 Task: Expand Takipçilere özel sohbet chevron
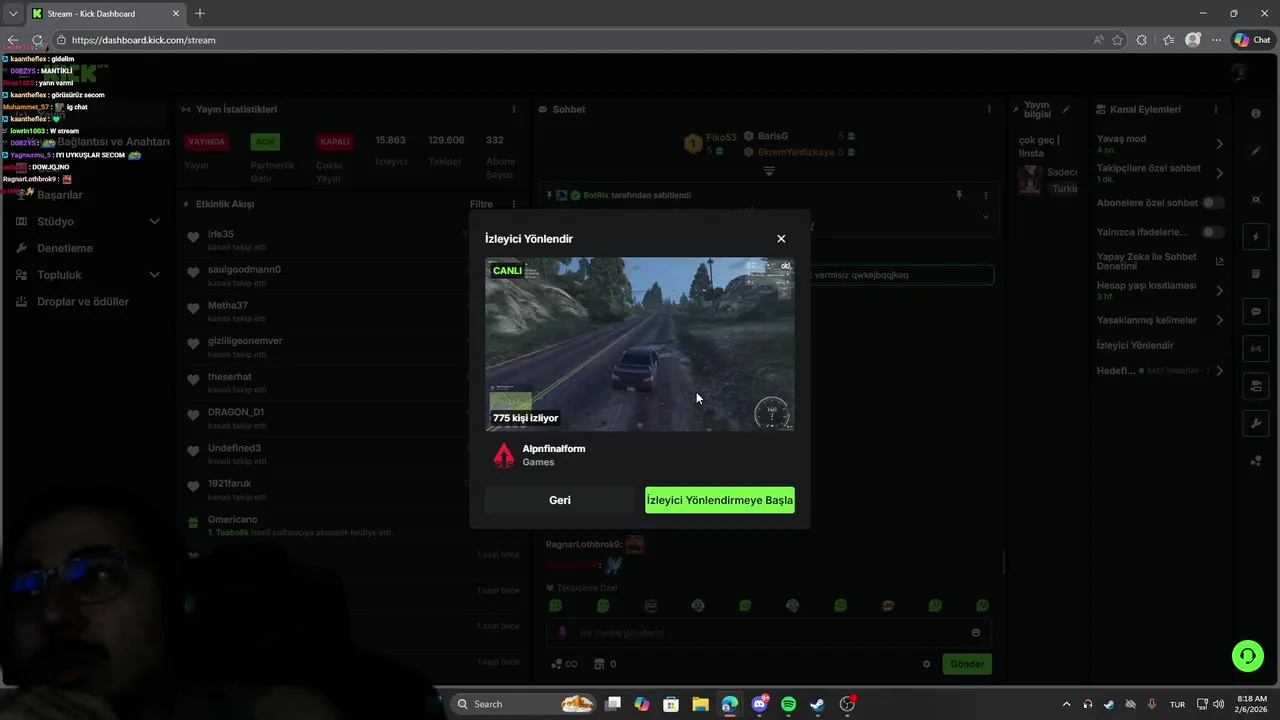pyautogui.click(x=1219, y=173)
